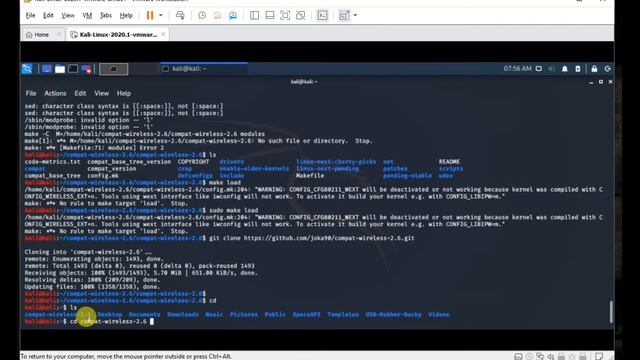Revert to the previous snapshot icon
The width and height of the screenshot is (640, 360).
pos(217,16)
